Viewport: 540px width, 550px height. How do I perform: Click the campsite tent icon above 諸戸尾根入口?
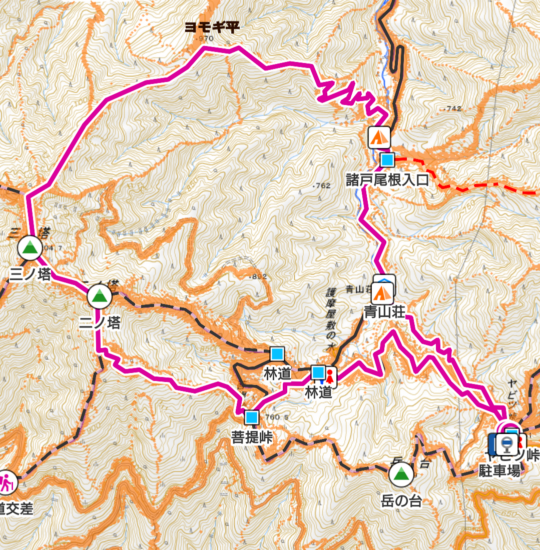pyautogui.click(x=379, y=138)
